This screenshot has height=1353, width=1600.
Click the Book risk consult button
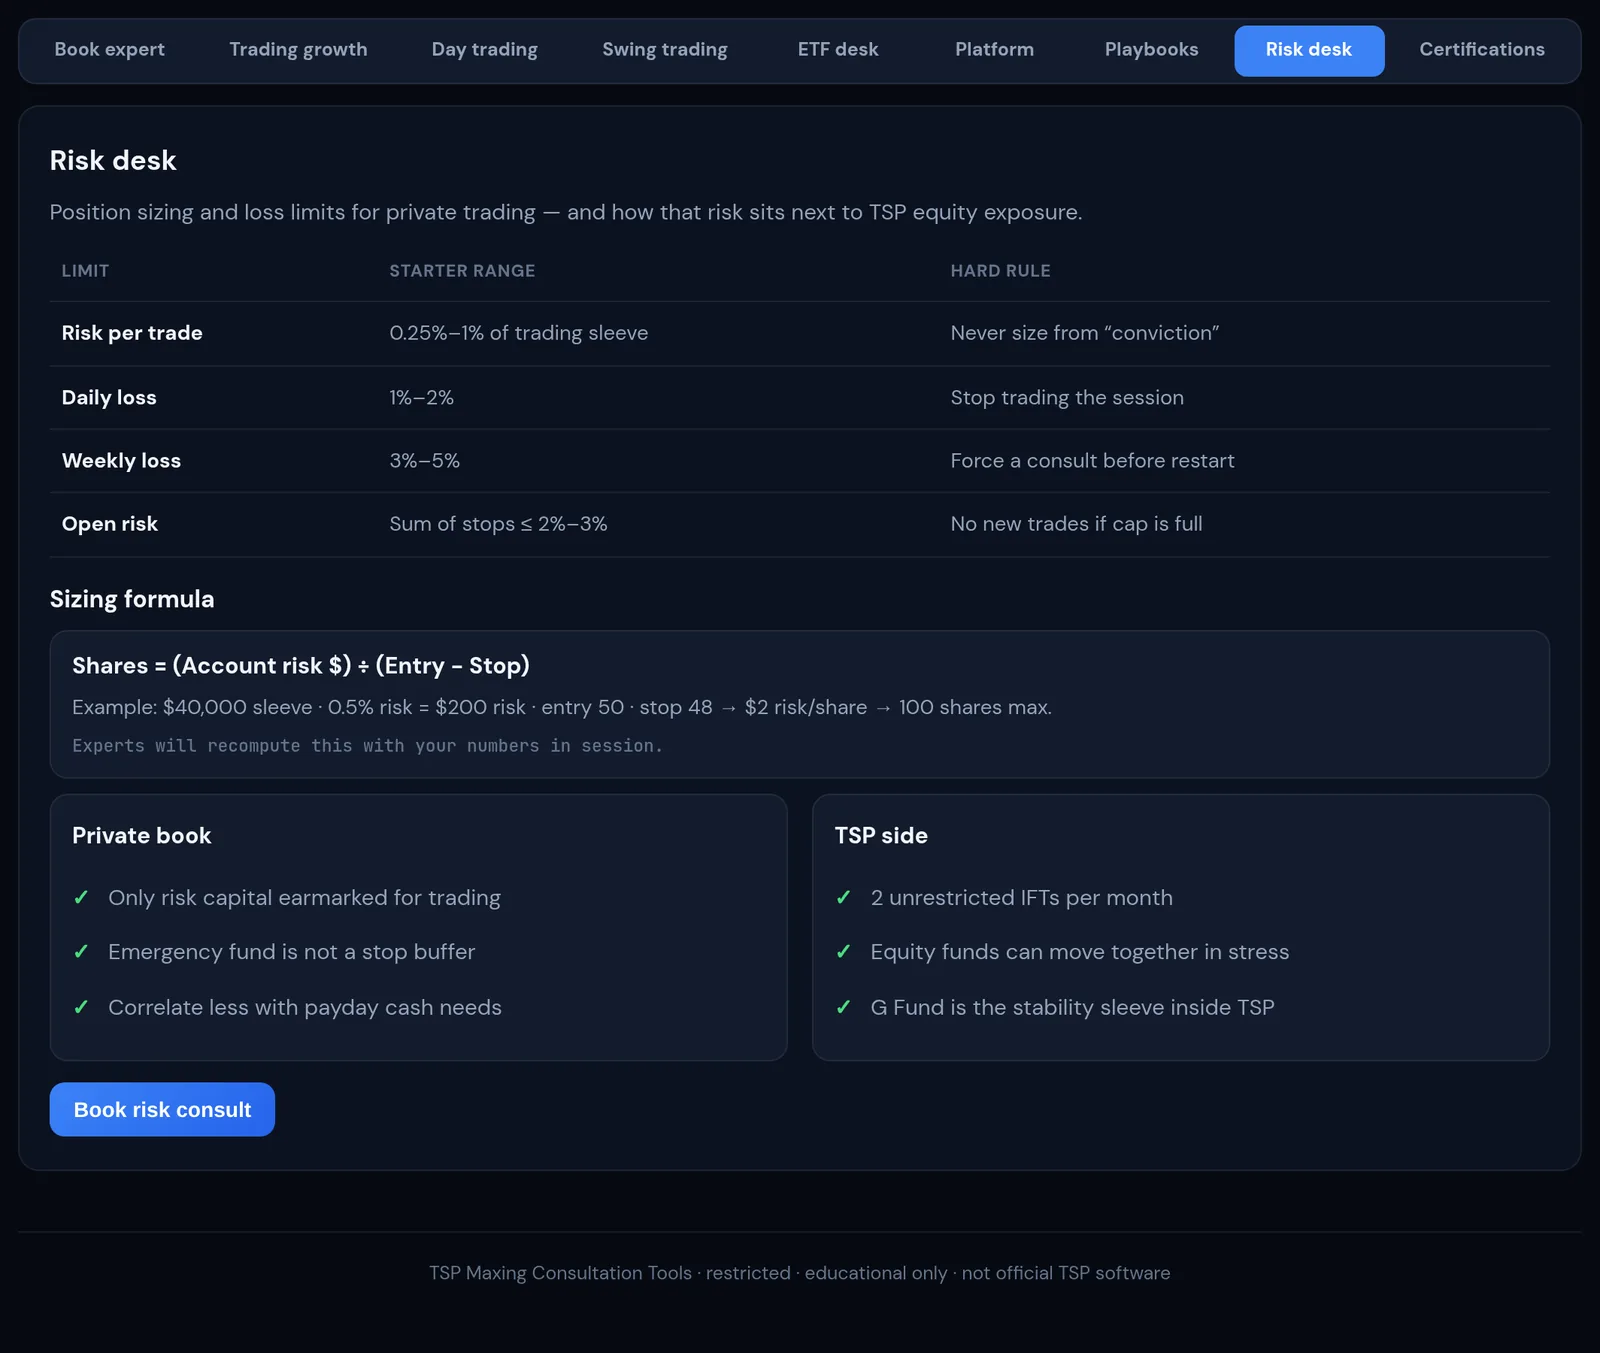coord(162,1109)
